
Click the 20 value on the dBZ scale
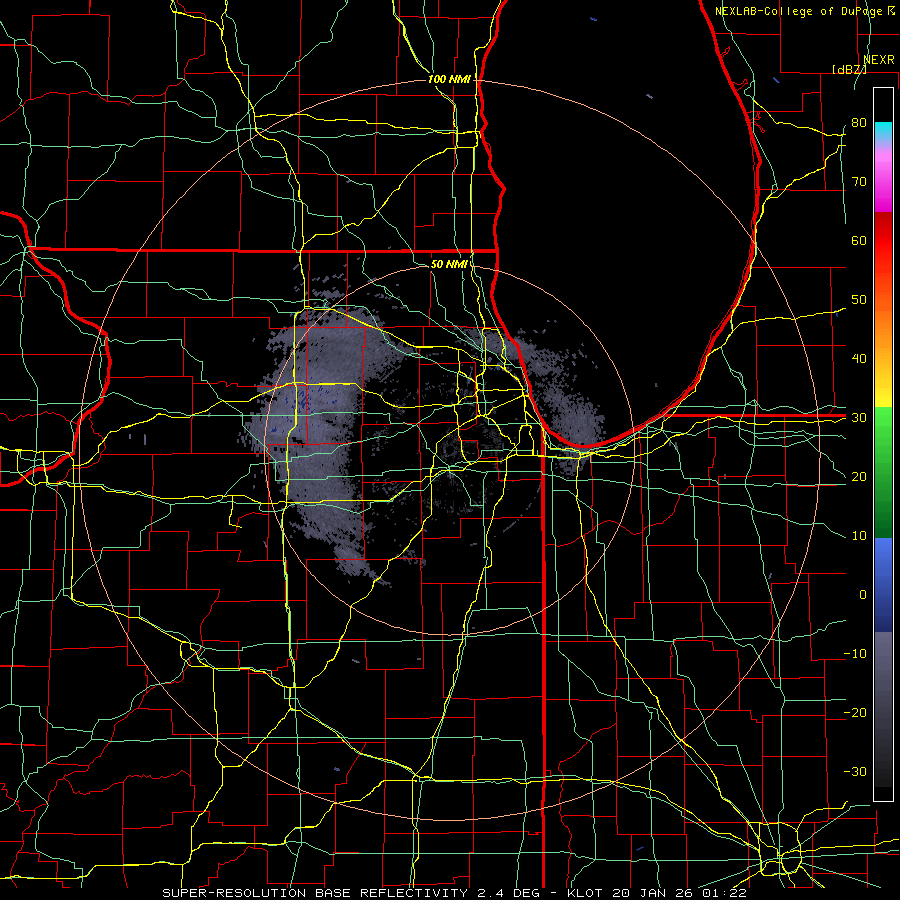(x=859, y=476)
